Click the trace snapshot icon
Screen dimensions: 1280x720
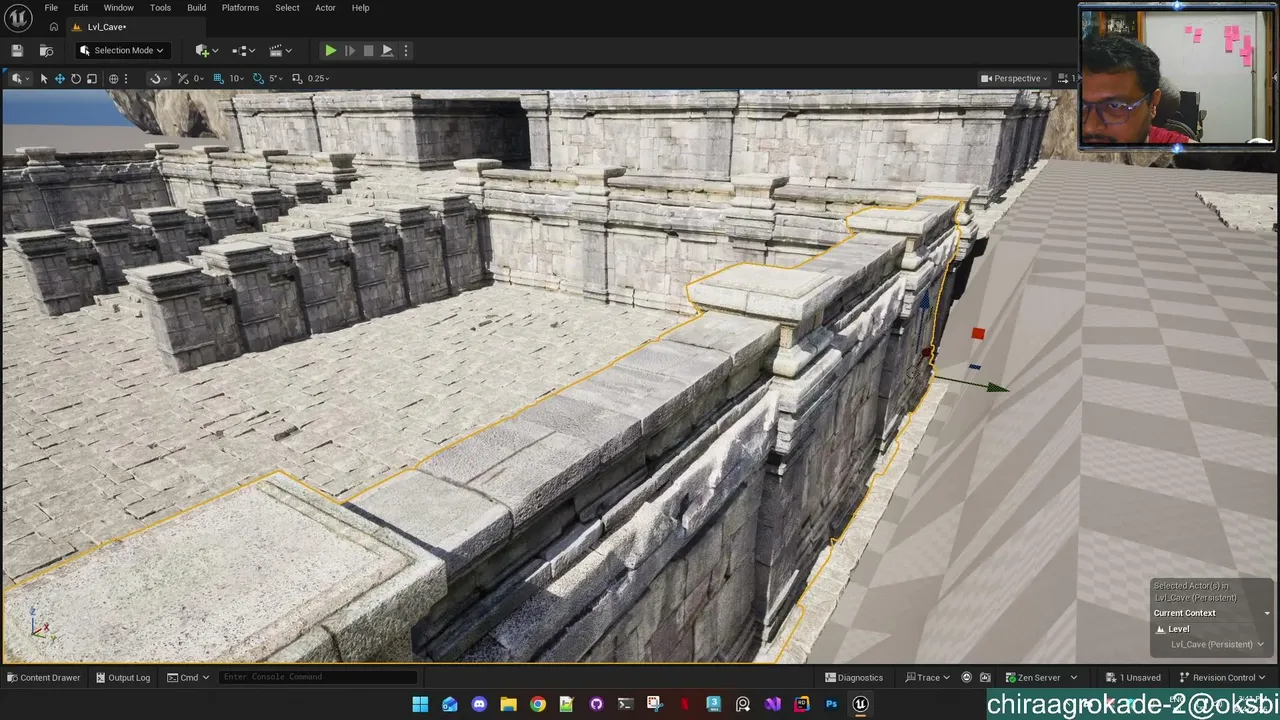[985, 678]
